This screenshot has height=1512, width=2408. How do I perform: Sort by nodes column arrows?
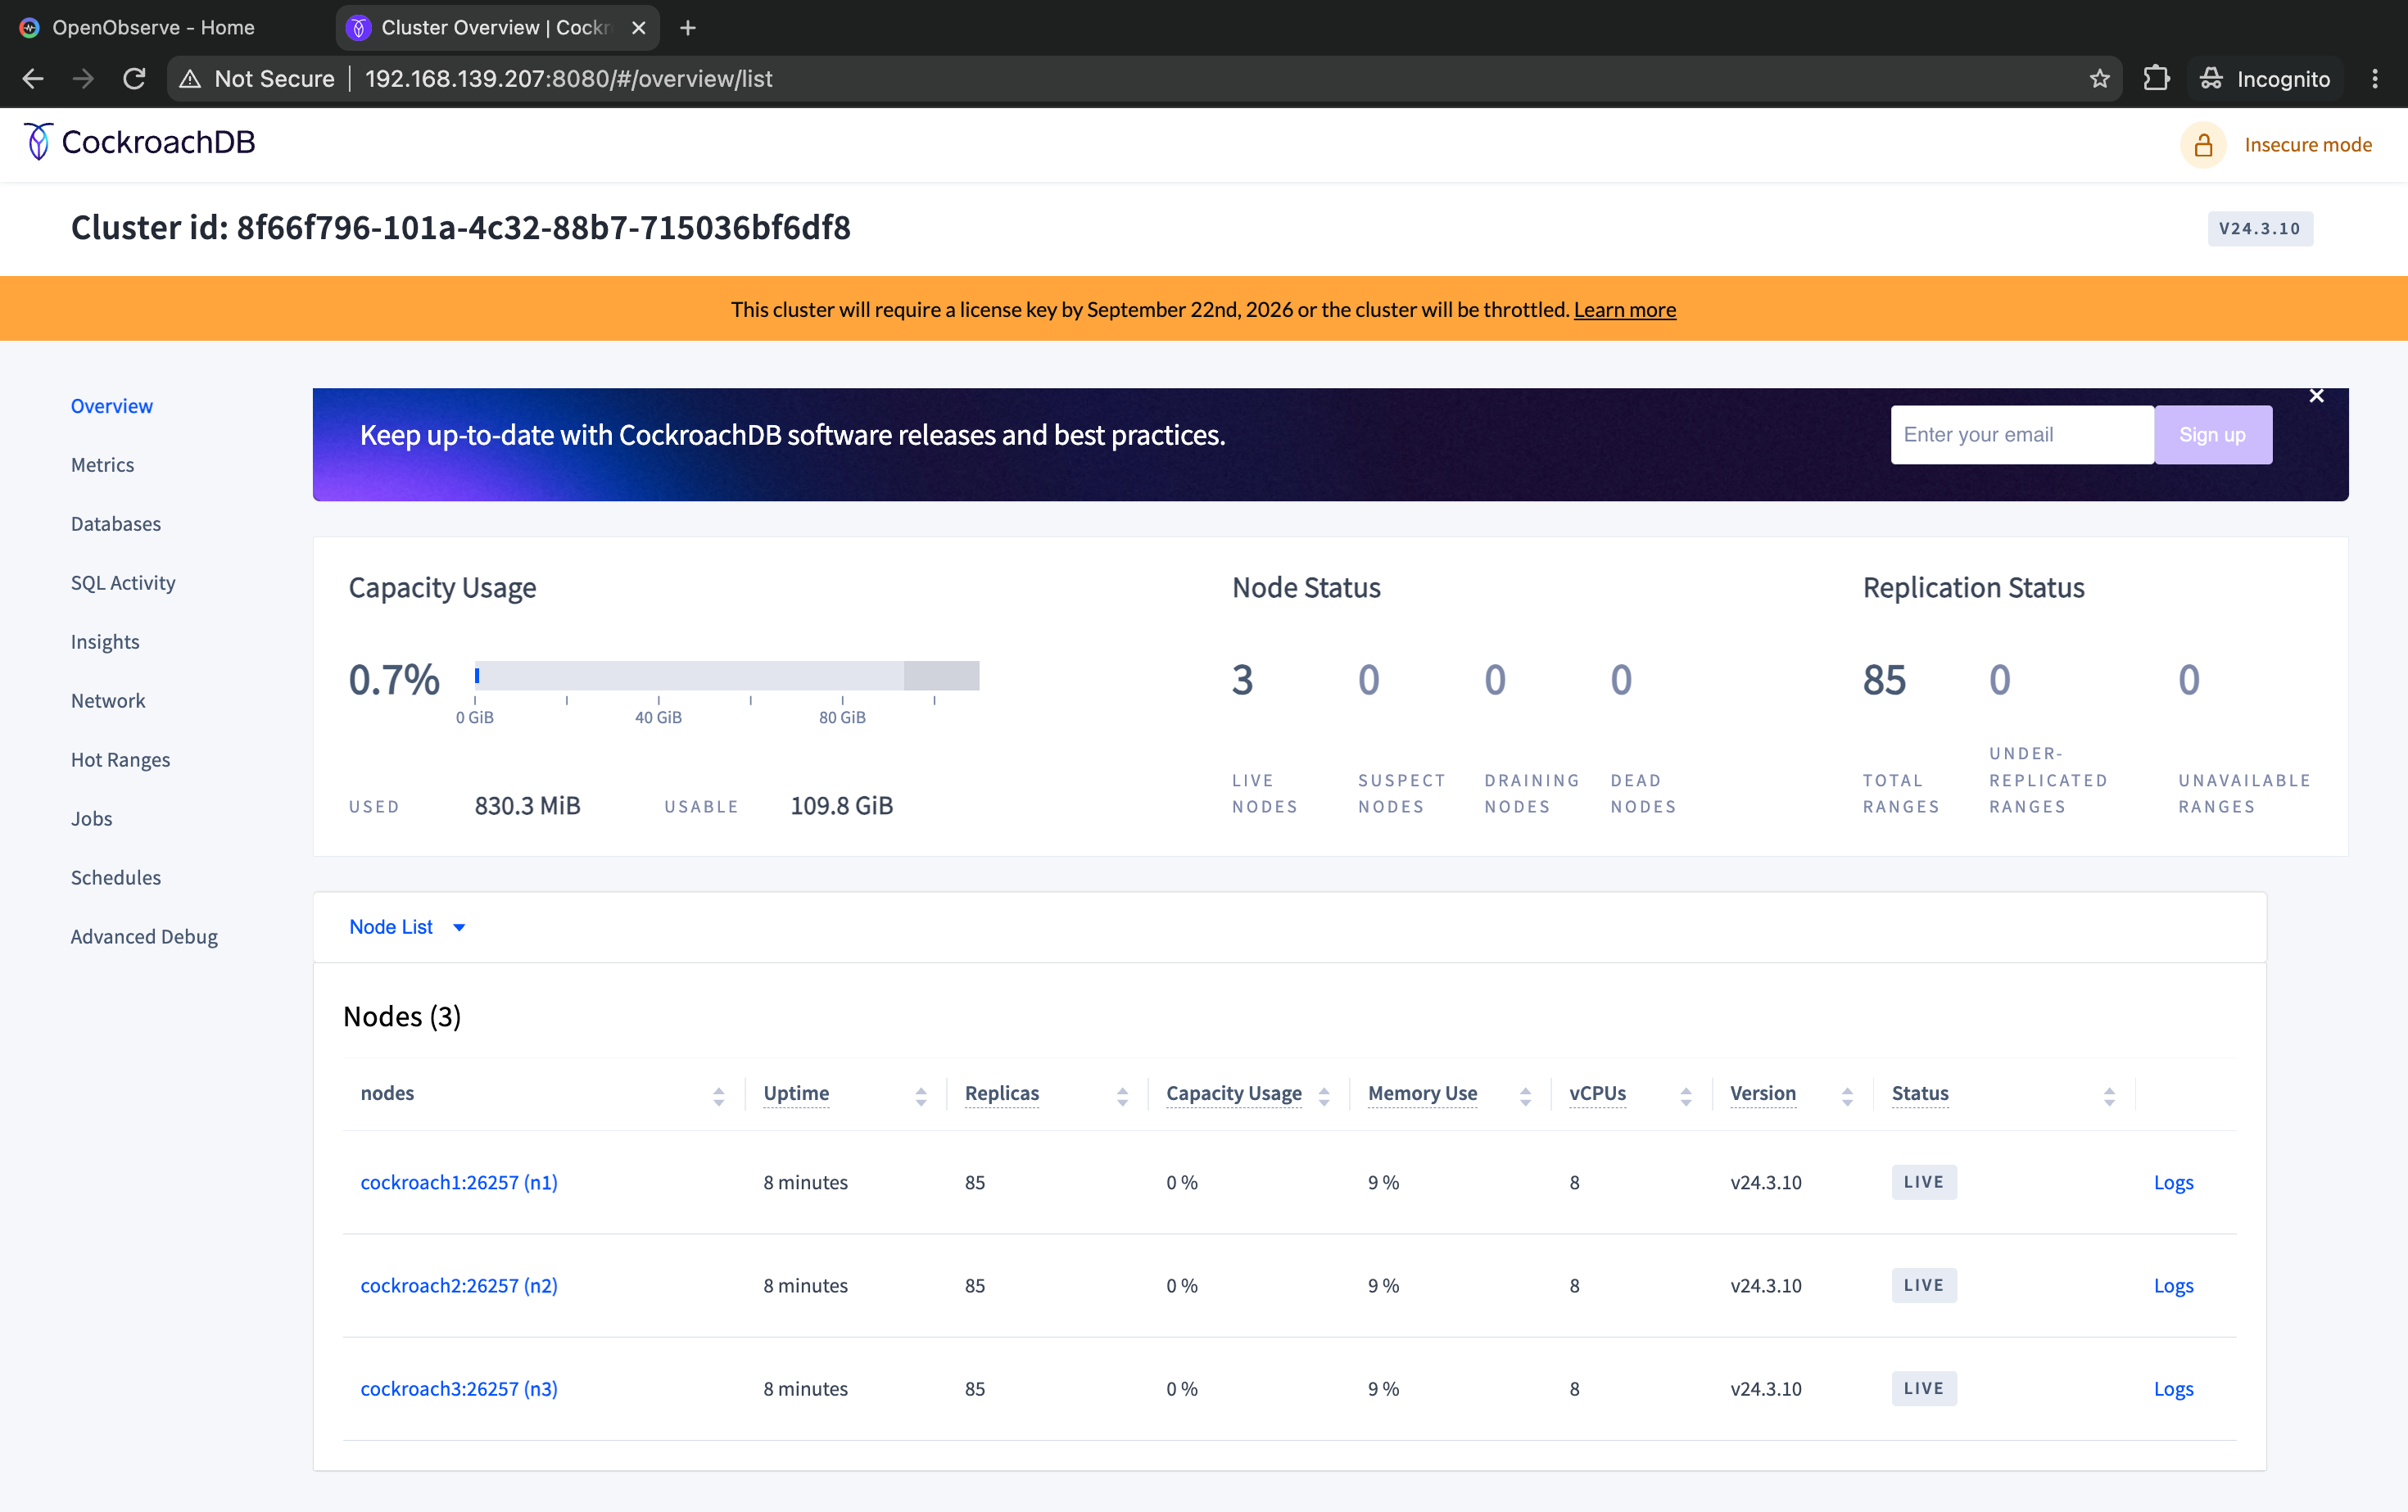pyautogui.click(x=718, y=1097)
